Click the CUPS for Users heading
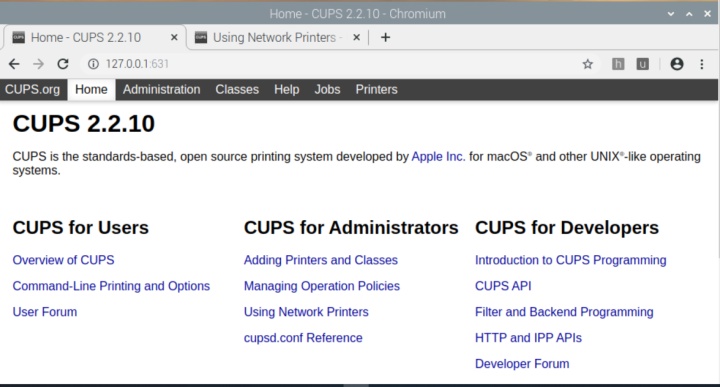Image resolution: width=720 pixels, height=387 pixels. tap(81, 228)
